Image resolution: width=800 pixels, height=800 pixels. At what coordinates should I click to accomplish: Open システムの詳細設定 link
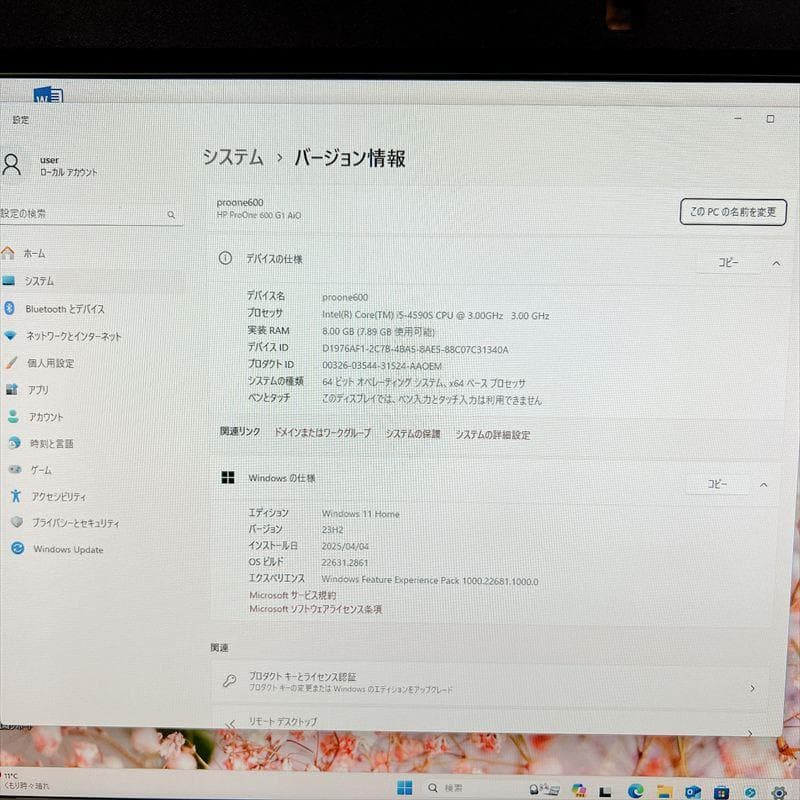(492, 434)
